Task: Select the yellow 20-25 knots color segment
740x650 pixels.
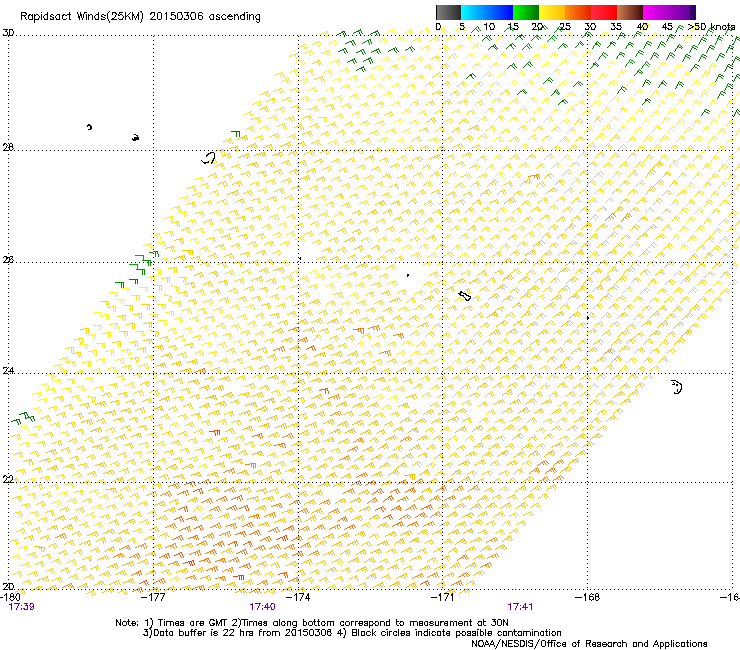Action: pos(552,12)
